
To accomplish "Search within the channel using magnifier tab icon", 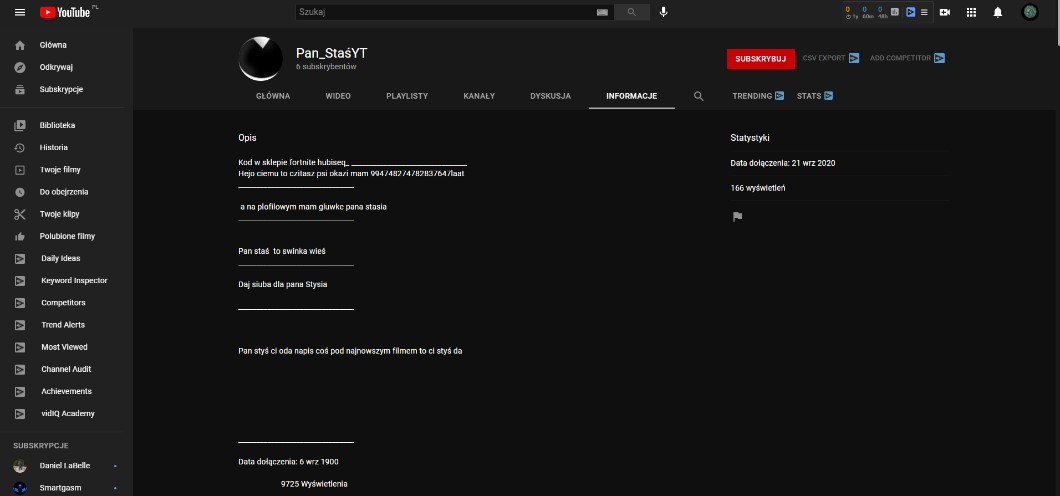I will (698, 96).
